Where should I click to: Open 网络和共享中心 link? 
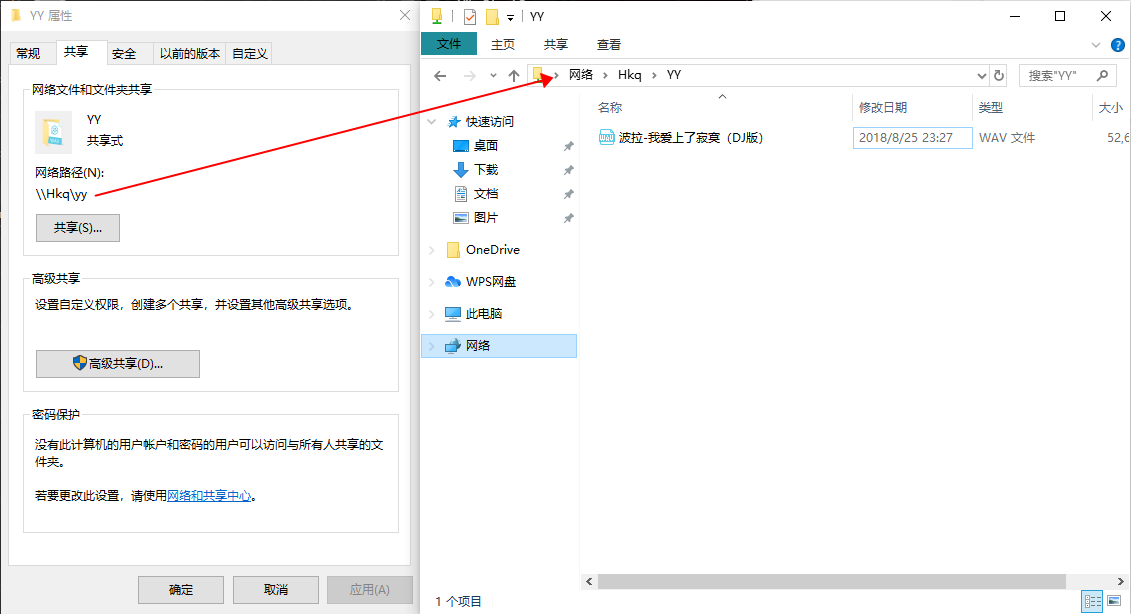click(209, 496)
